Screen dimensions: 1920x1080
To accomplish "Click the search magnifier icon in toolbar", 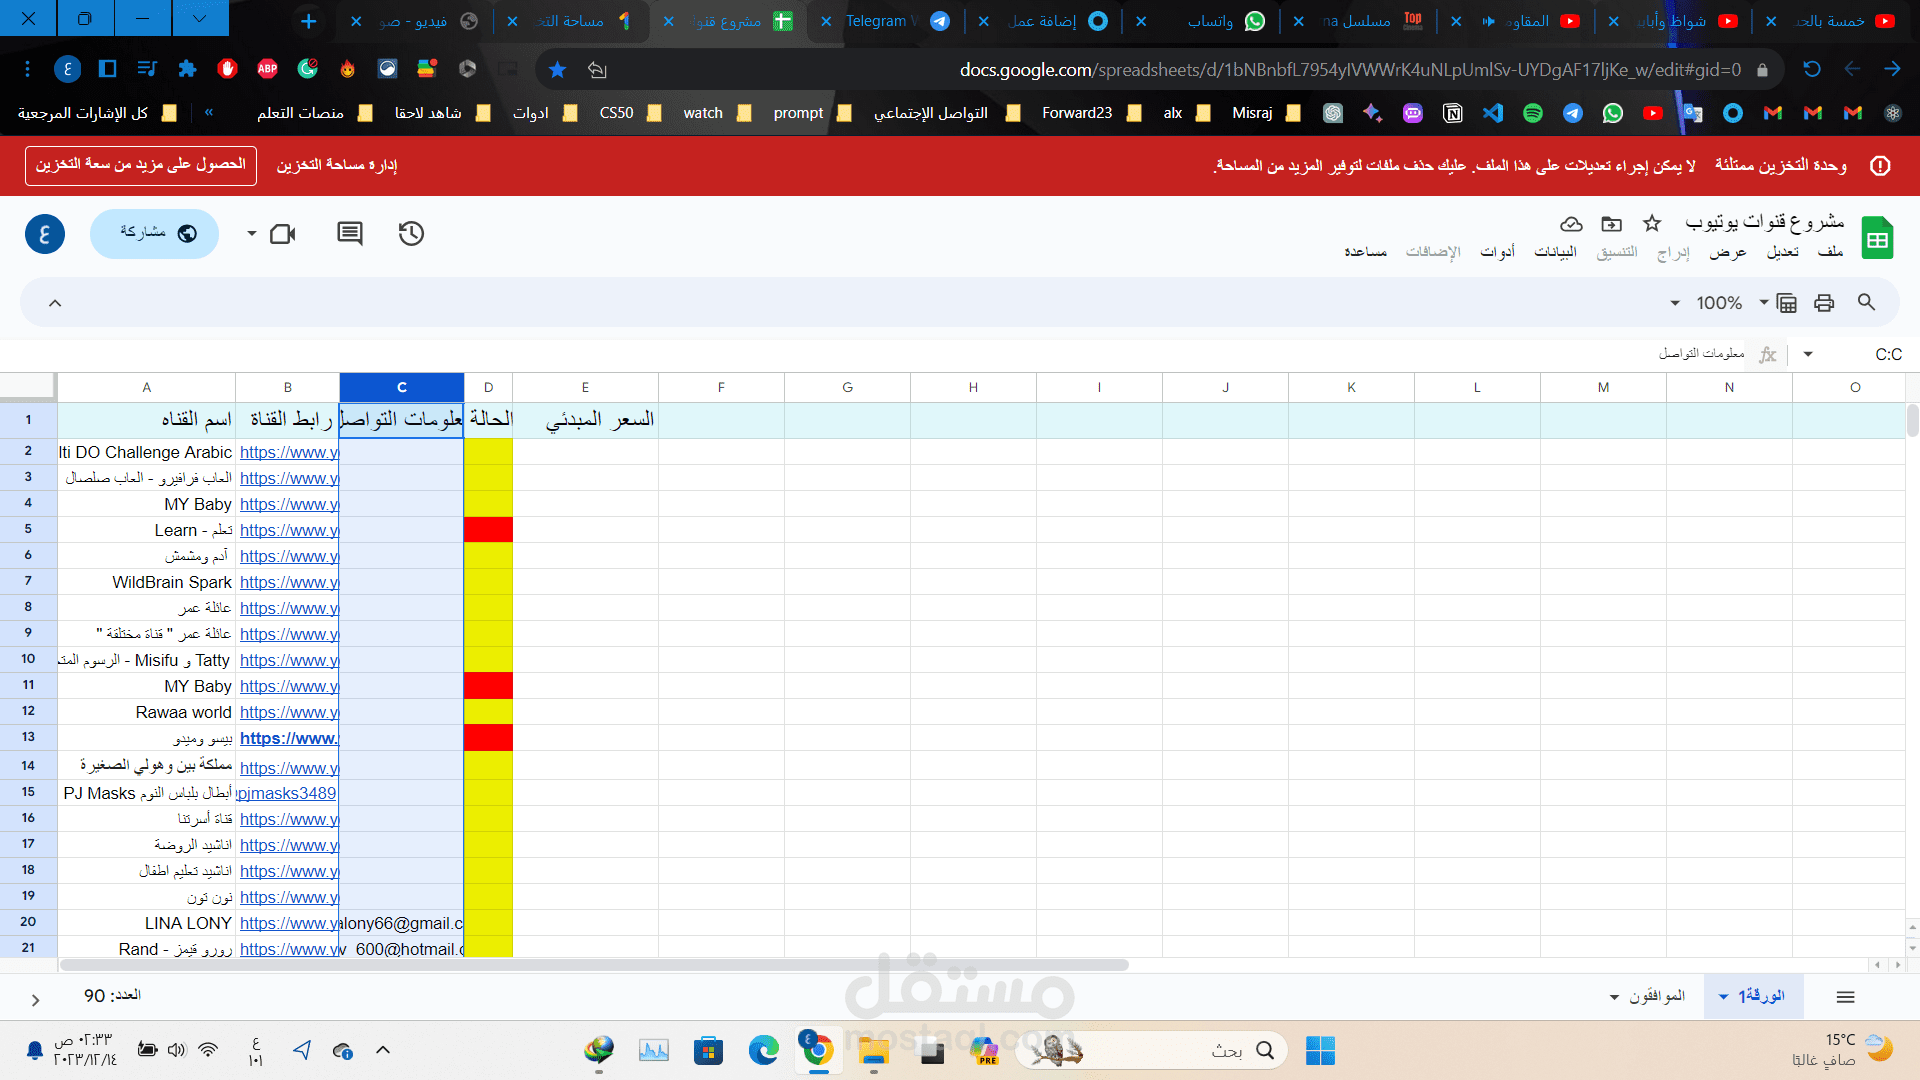I will pyautogui.click(x=1866, y=302).
